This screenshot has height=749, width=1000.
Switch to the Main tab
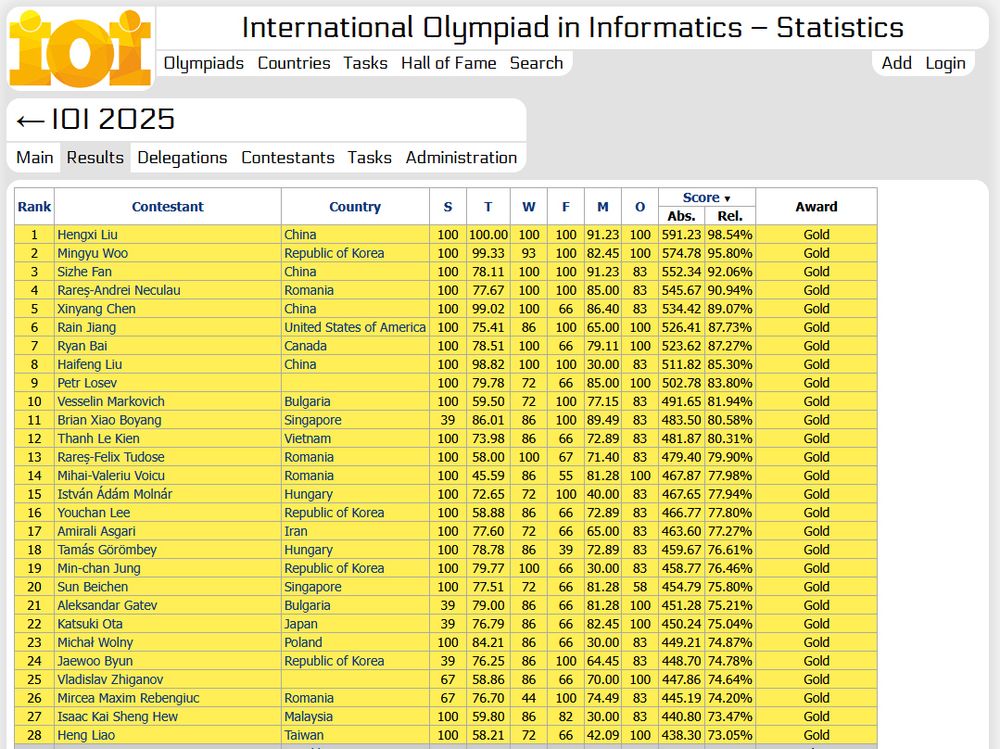click(34, 158)
